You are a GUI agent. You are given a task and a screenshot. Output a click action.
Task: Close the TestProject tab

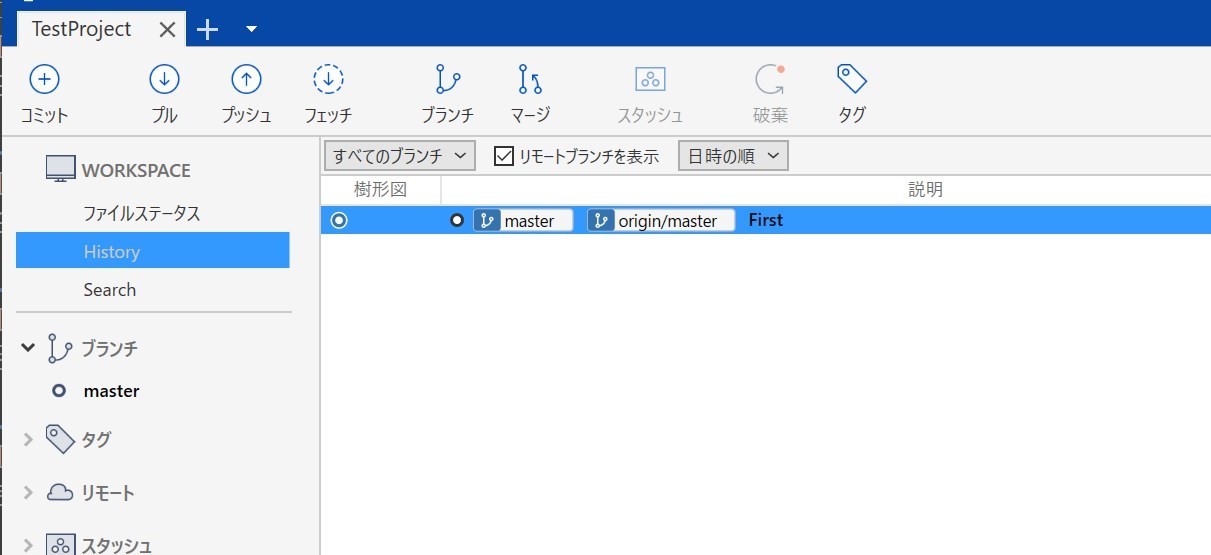pos(167,30)
